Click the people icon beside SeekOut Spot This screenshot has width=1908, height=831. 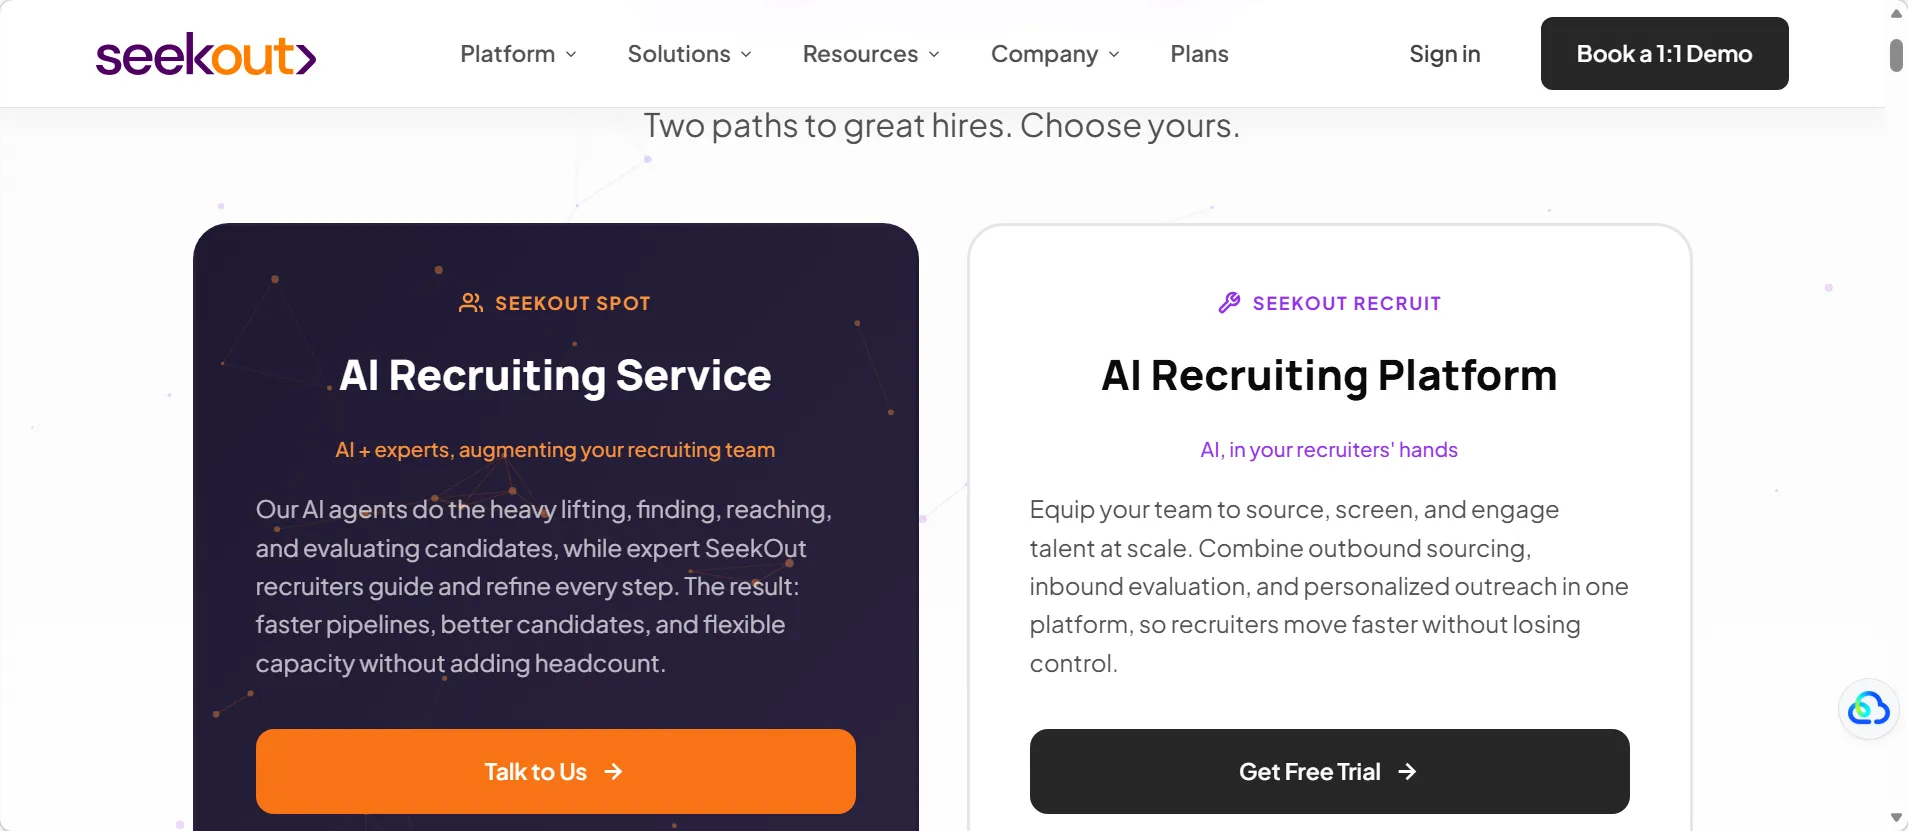tap(470, 303)
